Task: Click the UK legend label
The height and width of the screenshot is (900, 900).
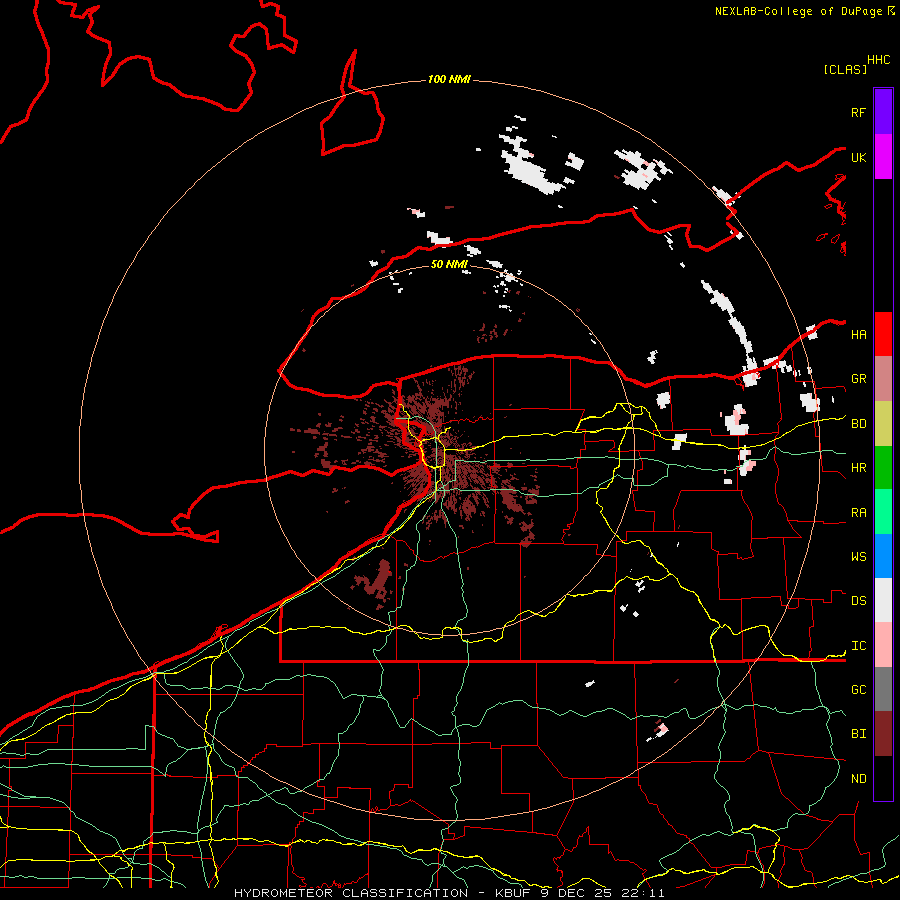Action: [858, 157]
